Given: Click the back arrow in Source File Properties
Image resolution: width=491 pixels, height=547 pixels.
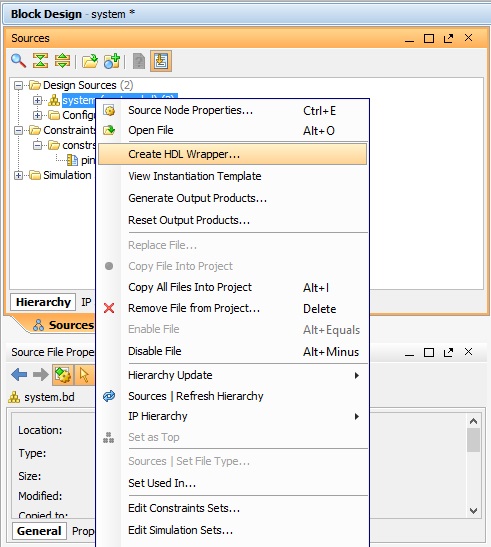Looking at the screenshot, I should pos(19,375).
